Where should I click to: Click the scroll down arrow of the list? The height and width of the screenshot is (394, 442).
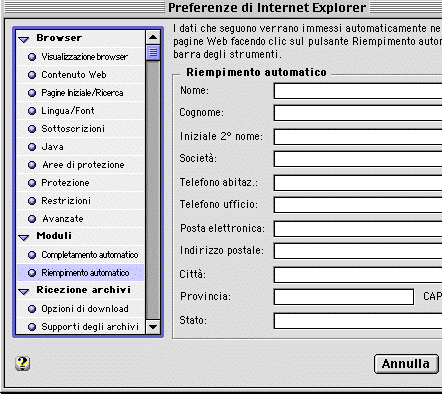[x=153, y=327]
